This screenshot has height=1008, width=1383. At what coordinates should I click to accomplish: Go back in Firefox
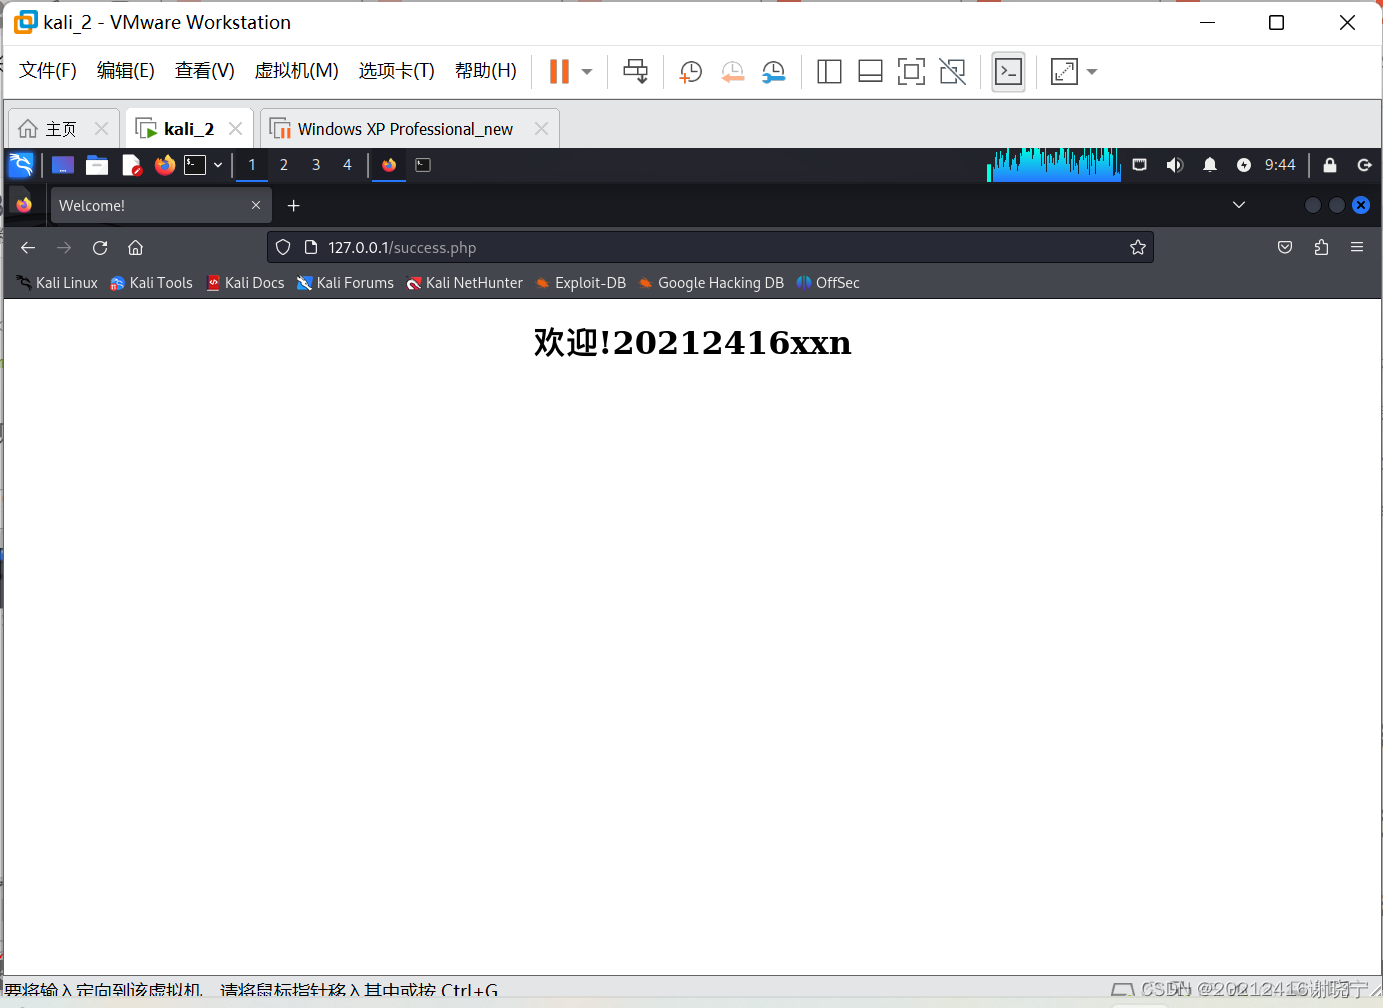[x=28, y=247]
